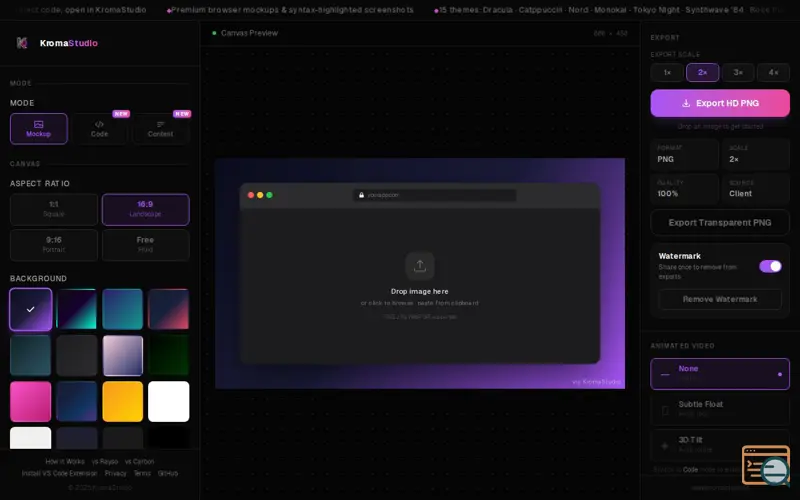Viewport: 800px width, 500px height.
Task: Select the dark green background swatch
Action: 169,355
